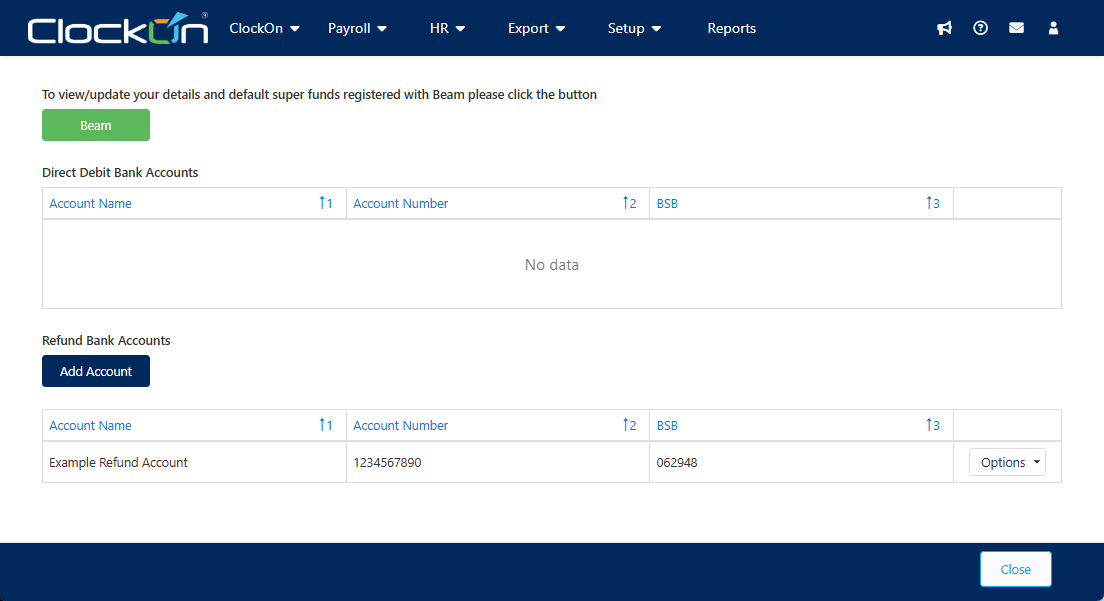Open Options dropdown for Example Refund Account
1104x601 pixels.
pos(1007,462)
